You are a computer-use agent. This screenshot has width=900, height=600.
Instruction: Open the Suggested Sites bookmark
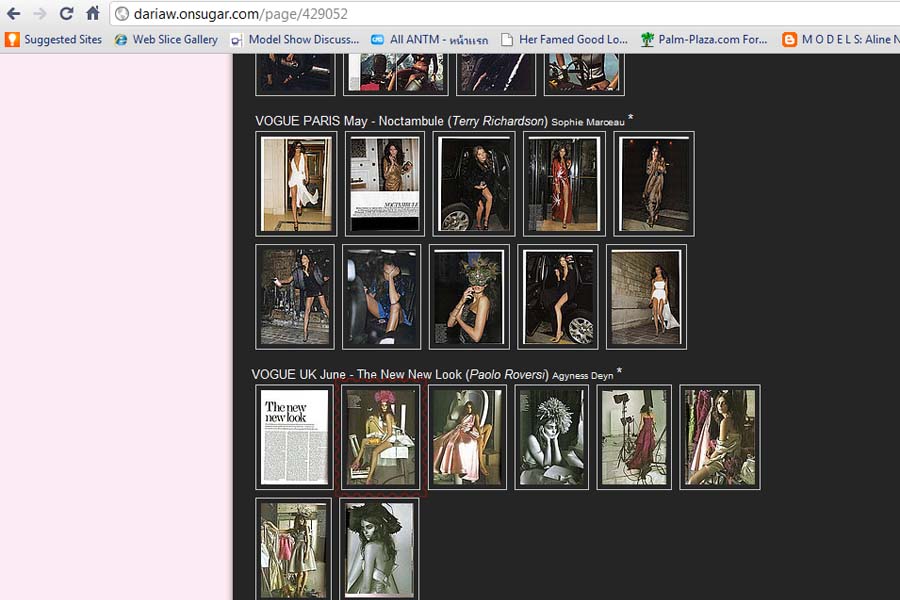pos(53,40)
